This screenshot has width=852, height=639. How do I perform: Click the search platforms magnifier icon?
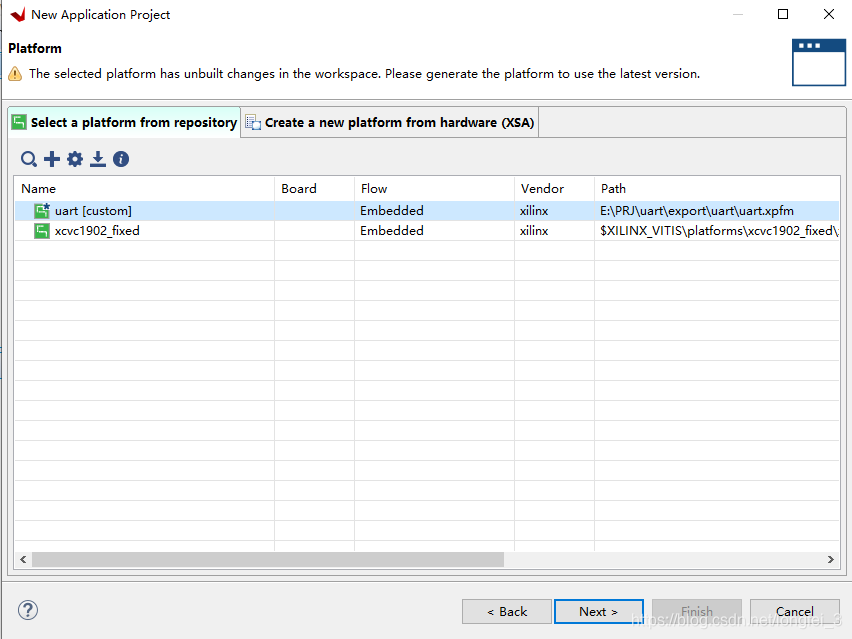coord(29,159)
